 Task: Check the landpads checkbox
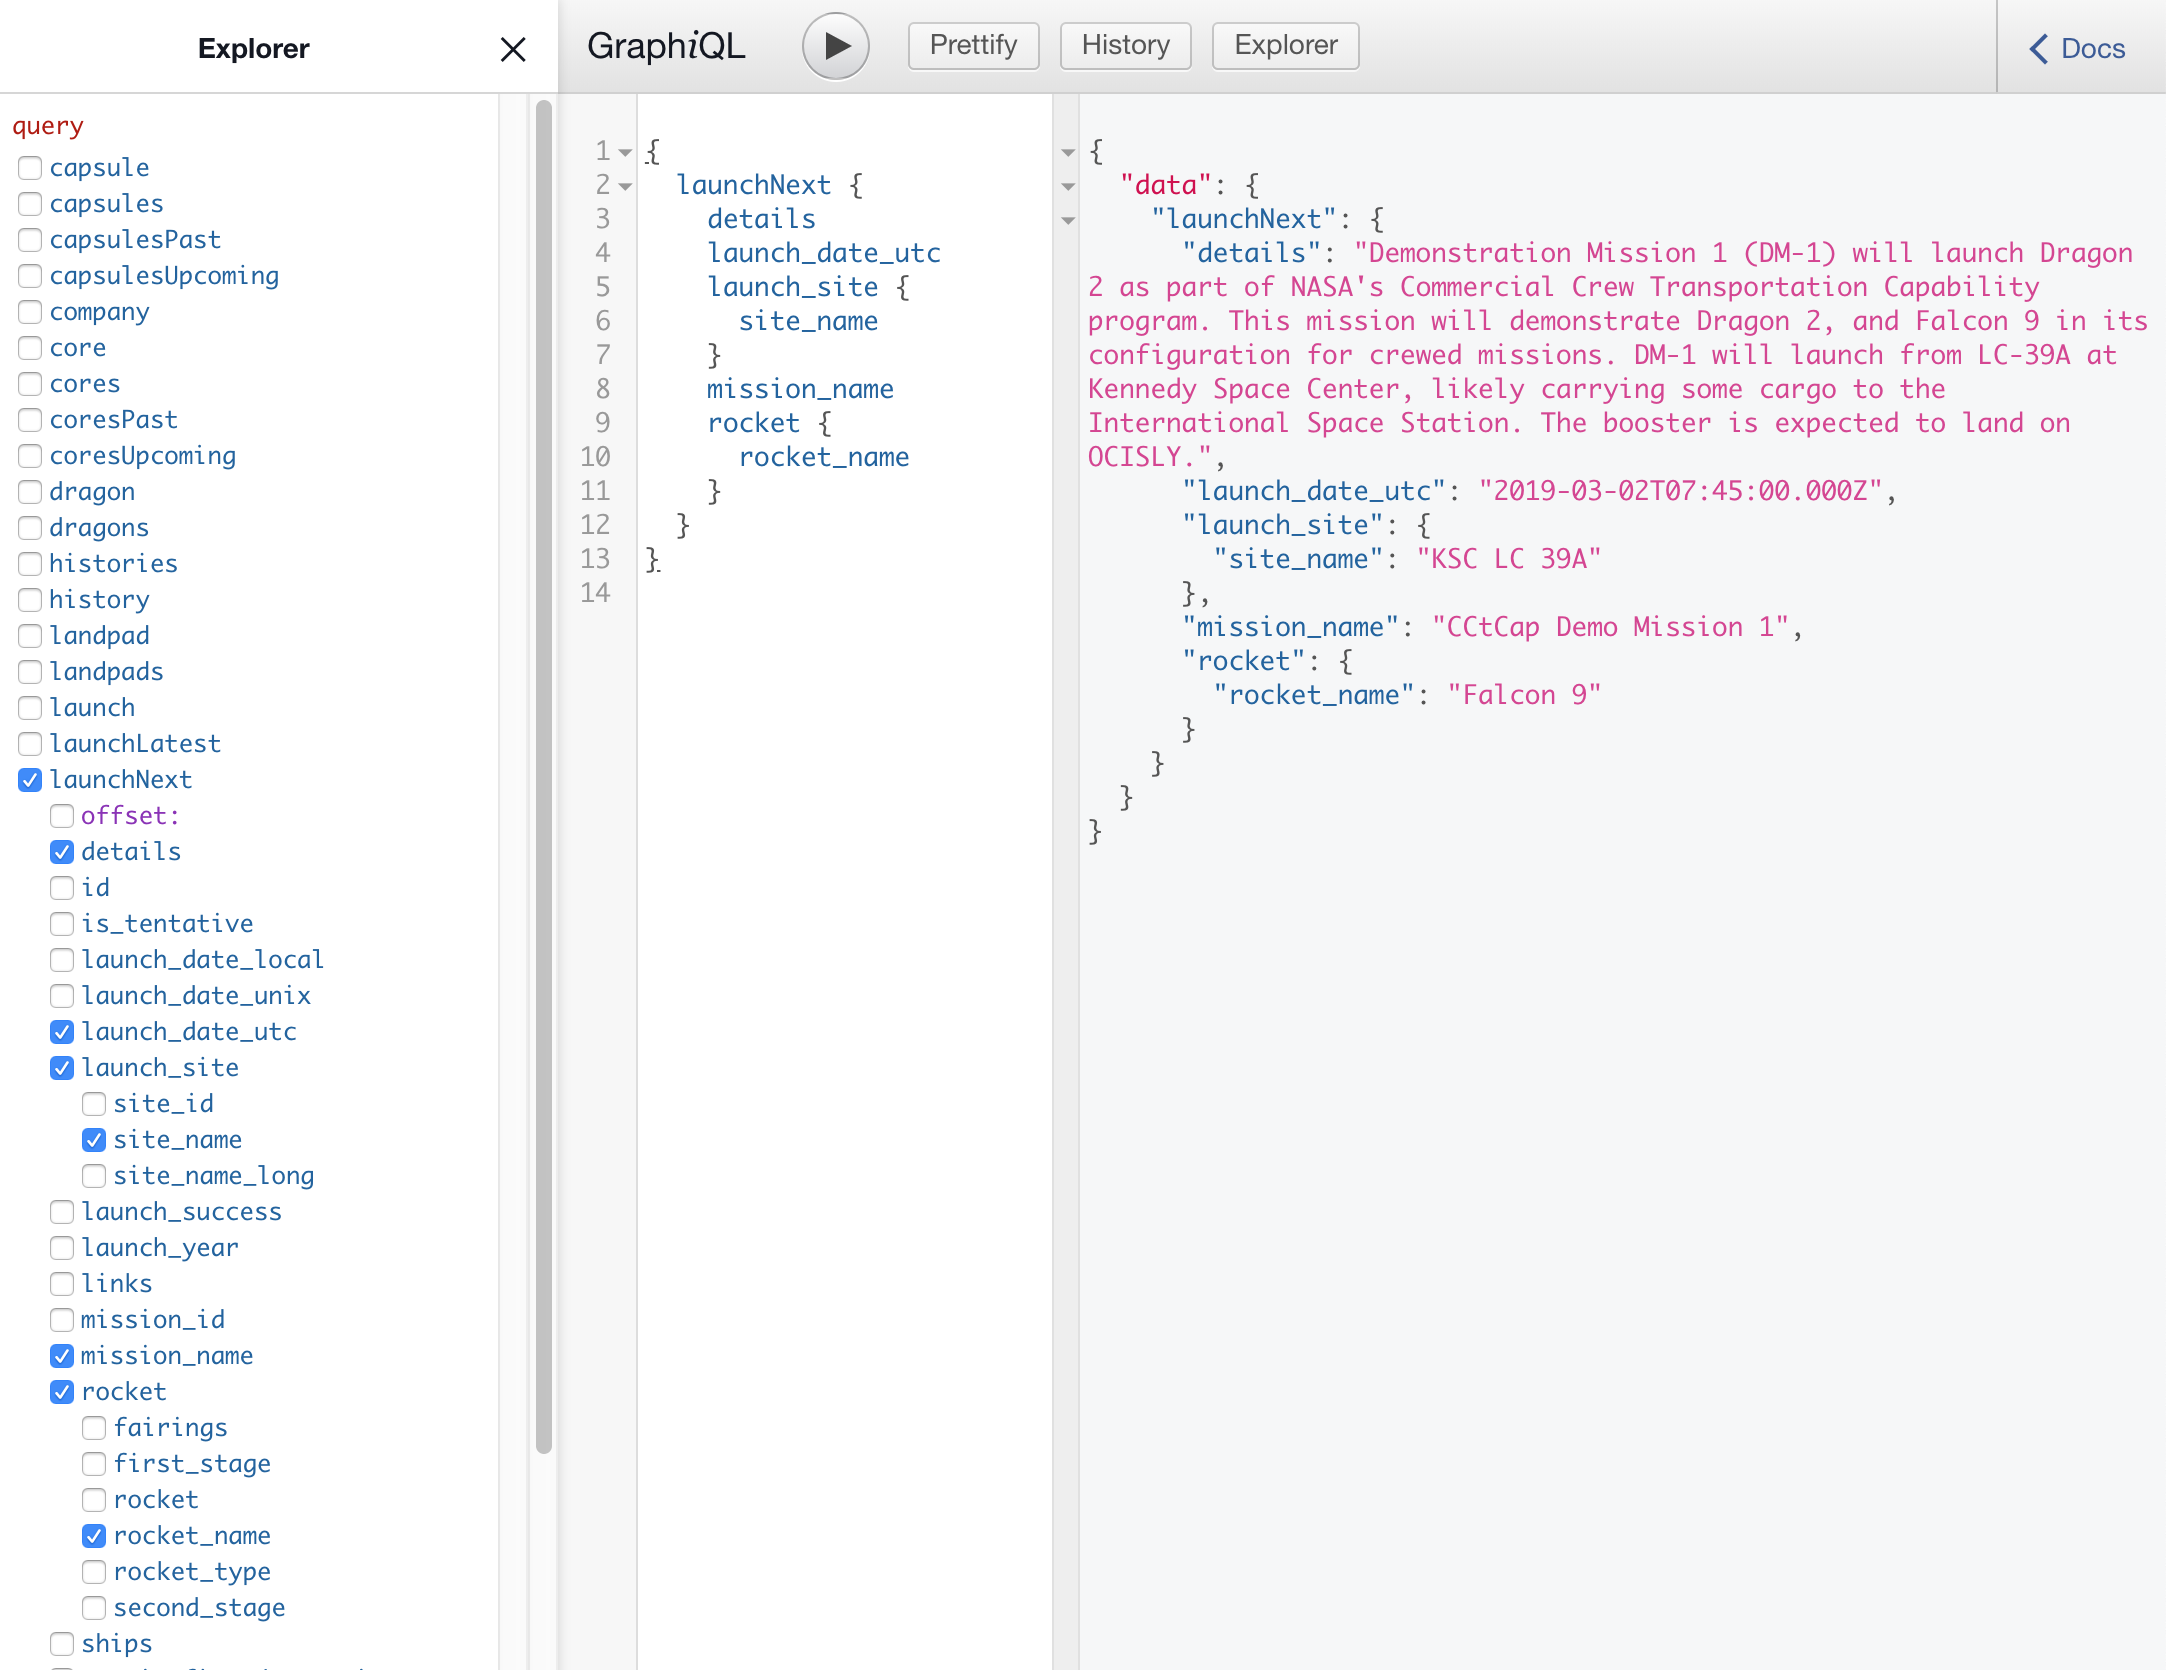coord(30,672)
